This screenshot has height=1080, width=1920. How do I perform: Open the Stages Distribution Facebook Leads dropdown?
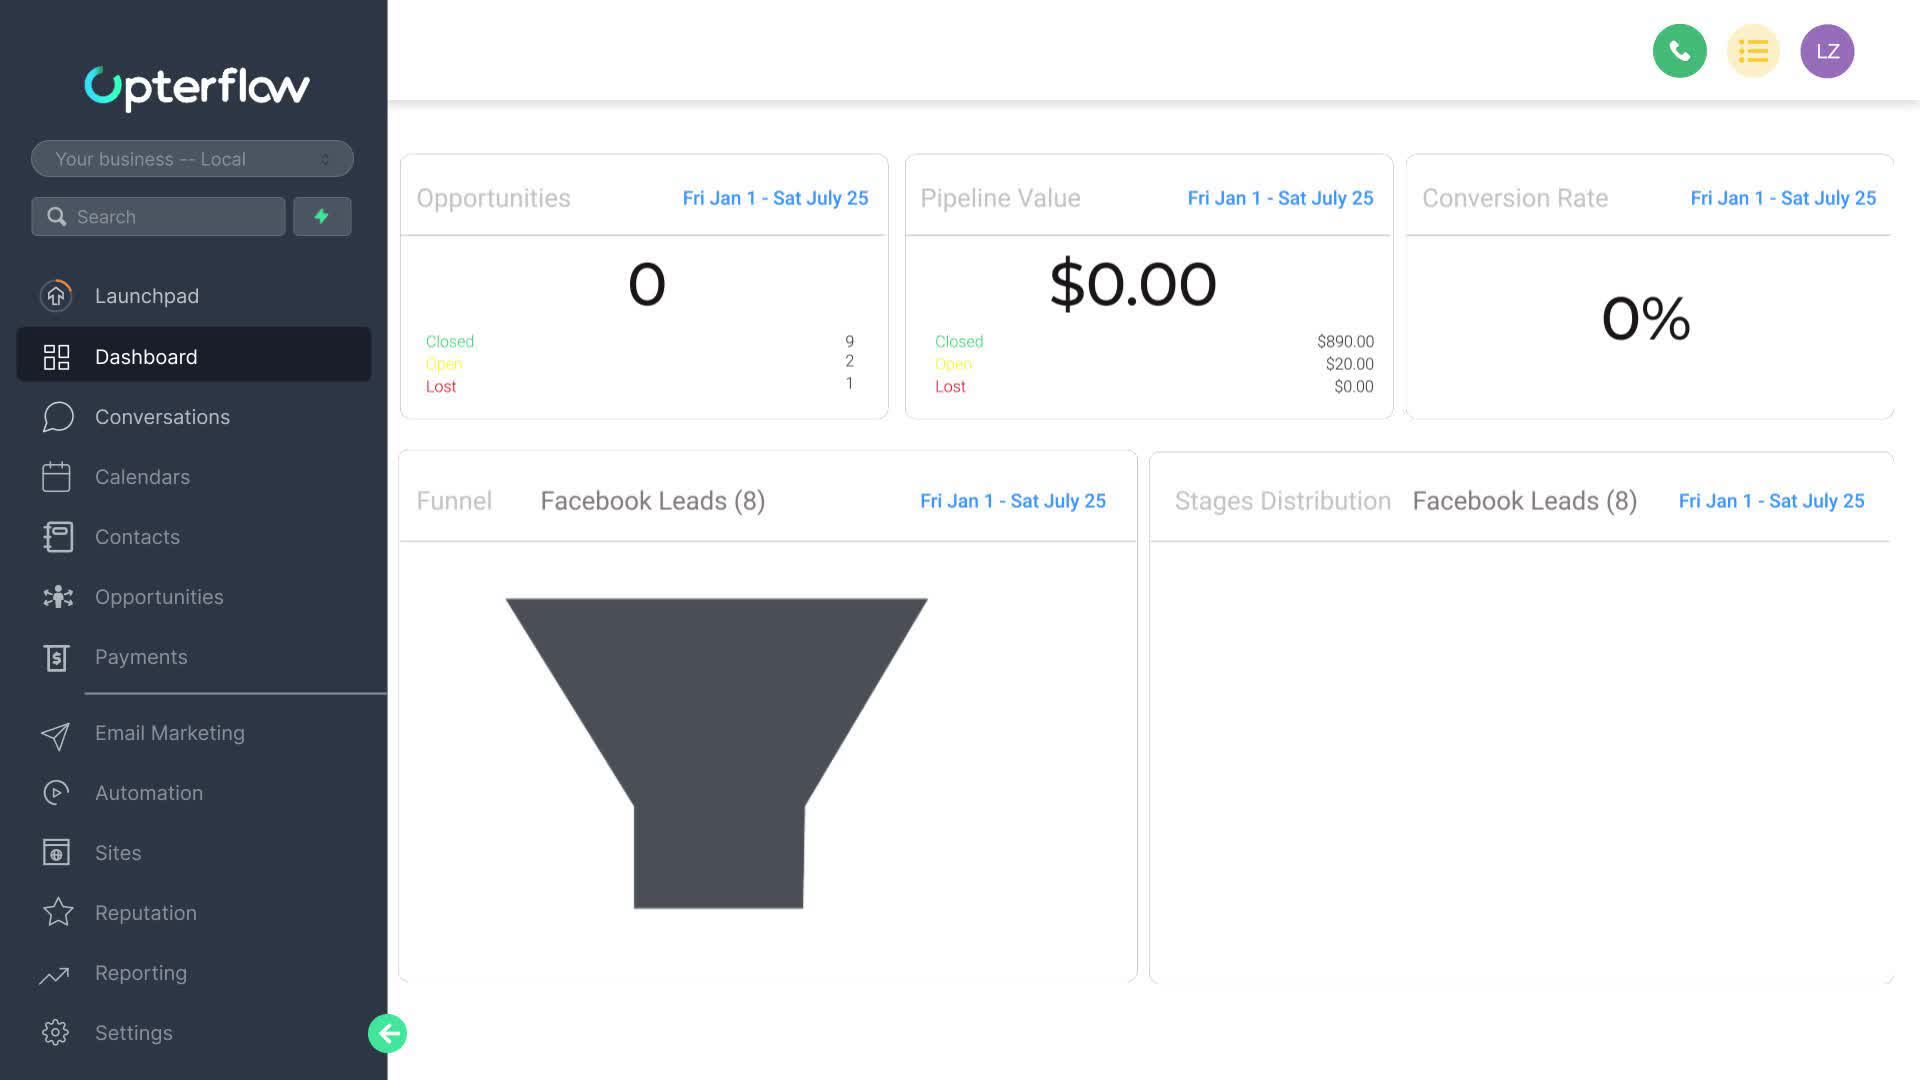(x=1524, y=501)
